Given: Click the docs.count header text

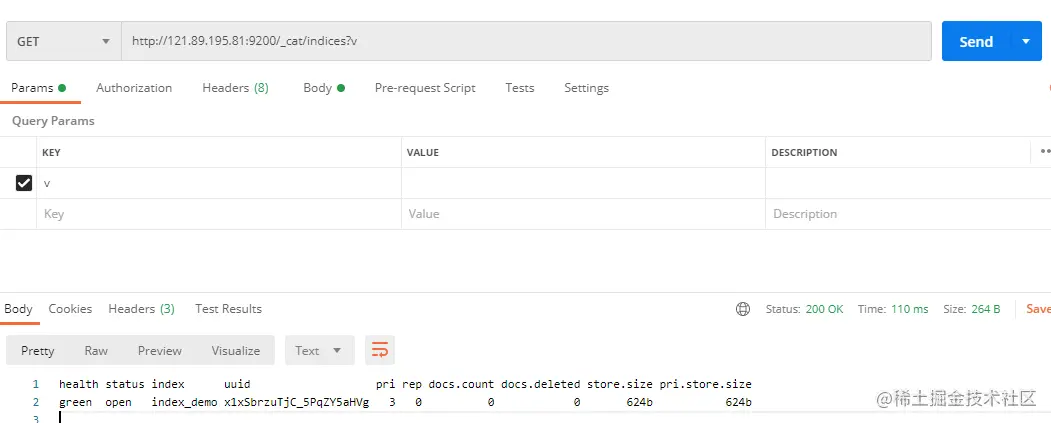Looking at the screenshot, I should [461, 384].
